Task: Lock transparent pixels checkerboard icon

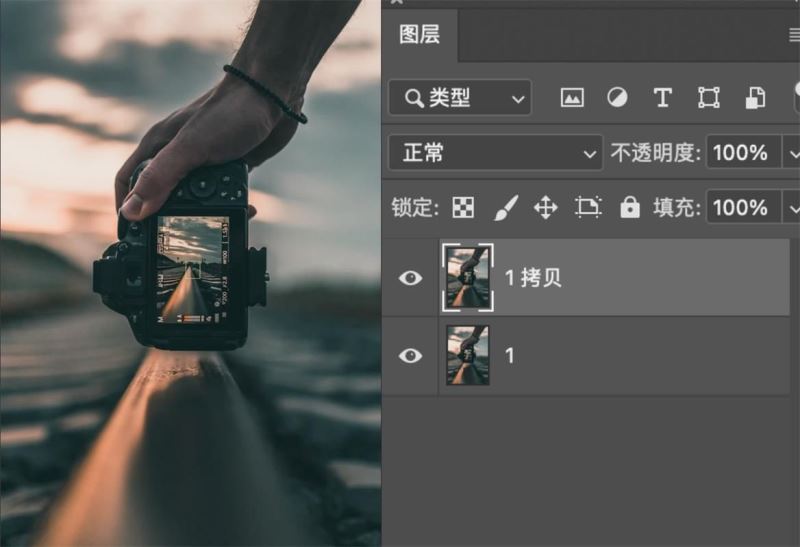Action: [x=463, y=208]
